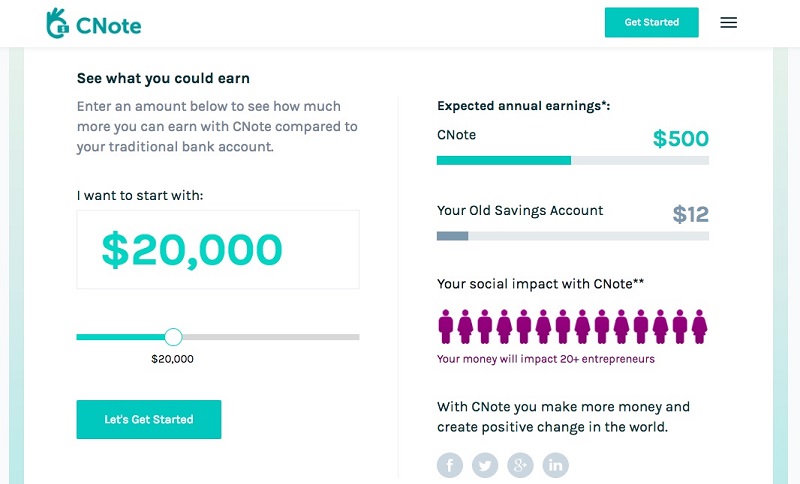This screenshot has height=484, width=800.
Task: Click the CNote earnings progress bar
Action: click(x=572, y=161)
